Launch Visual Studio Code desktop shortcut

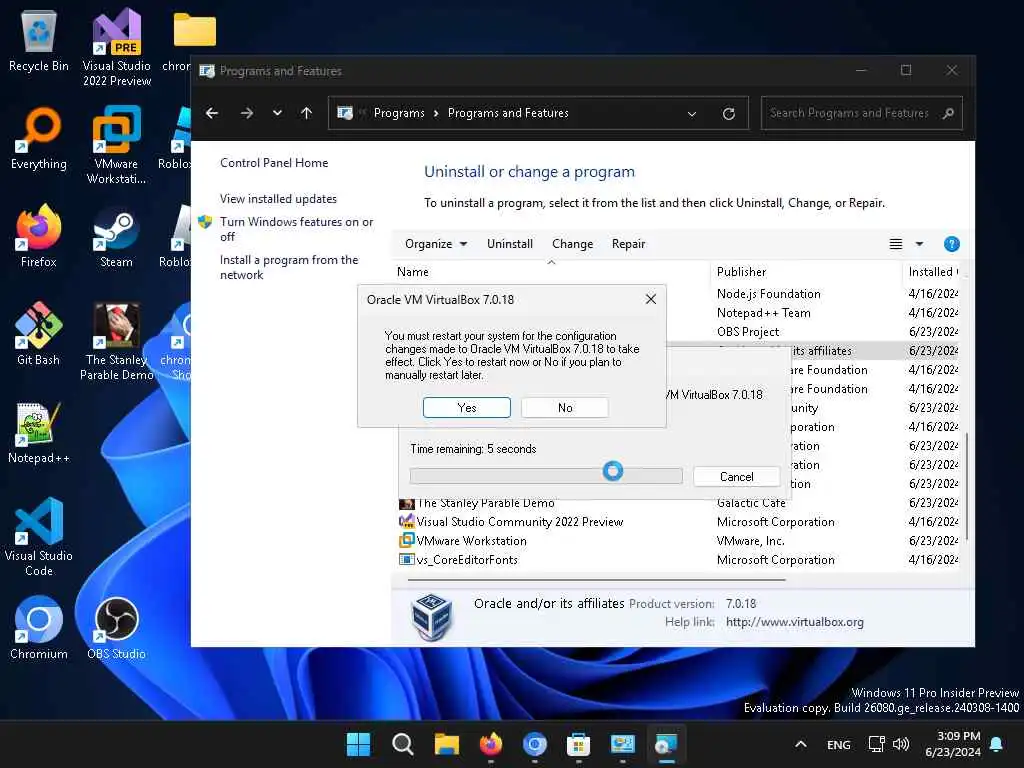click(39, 537)
